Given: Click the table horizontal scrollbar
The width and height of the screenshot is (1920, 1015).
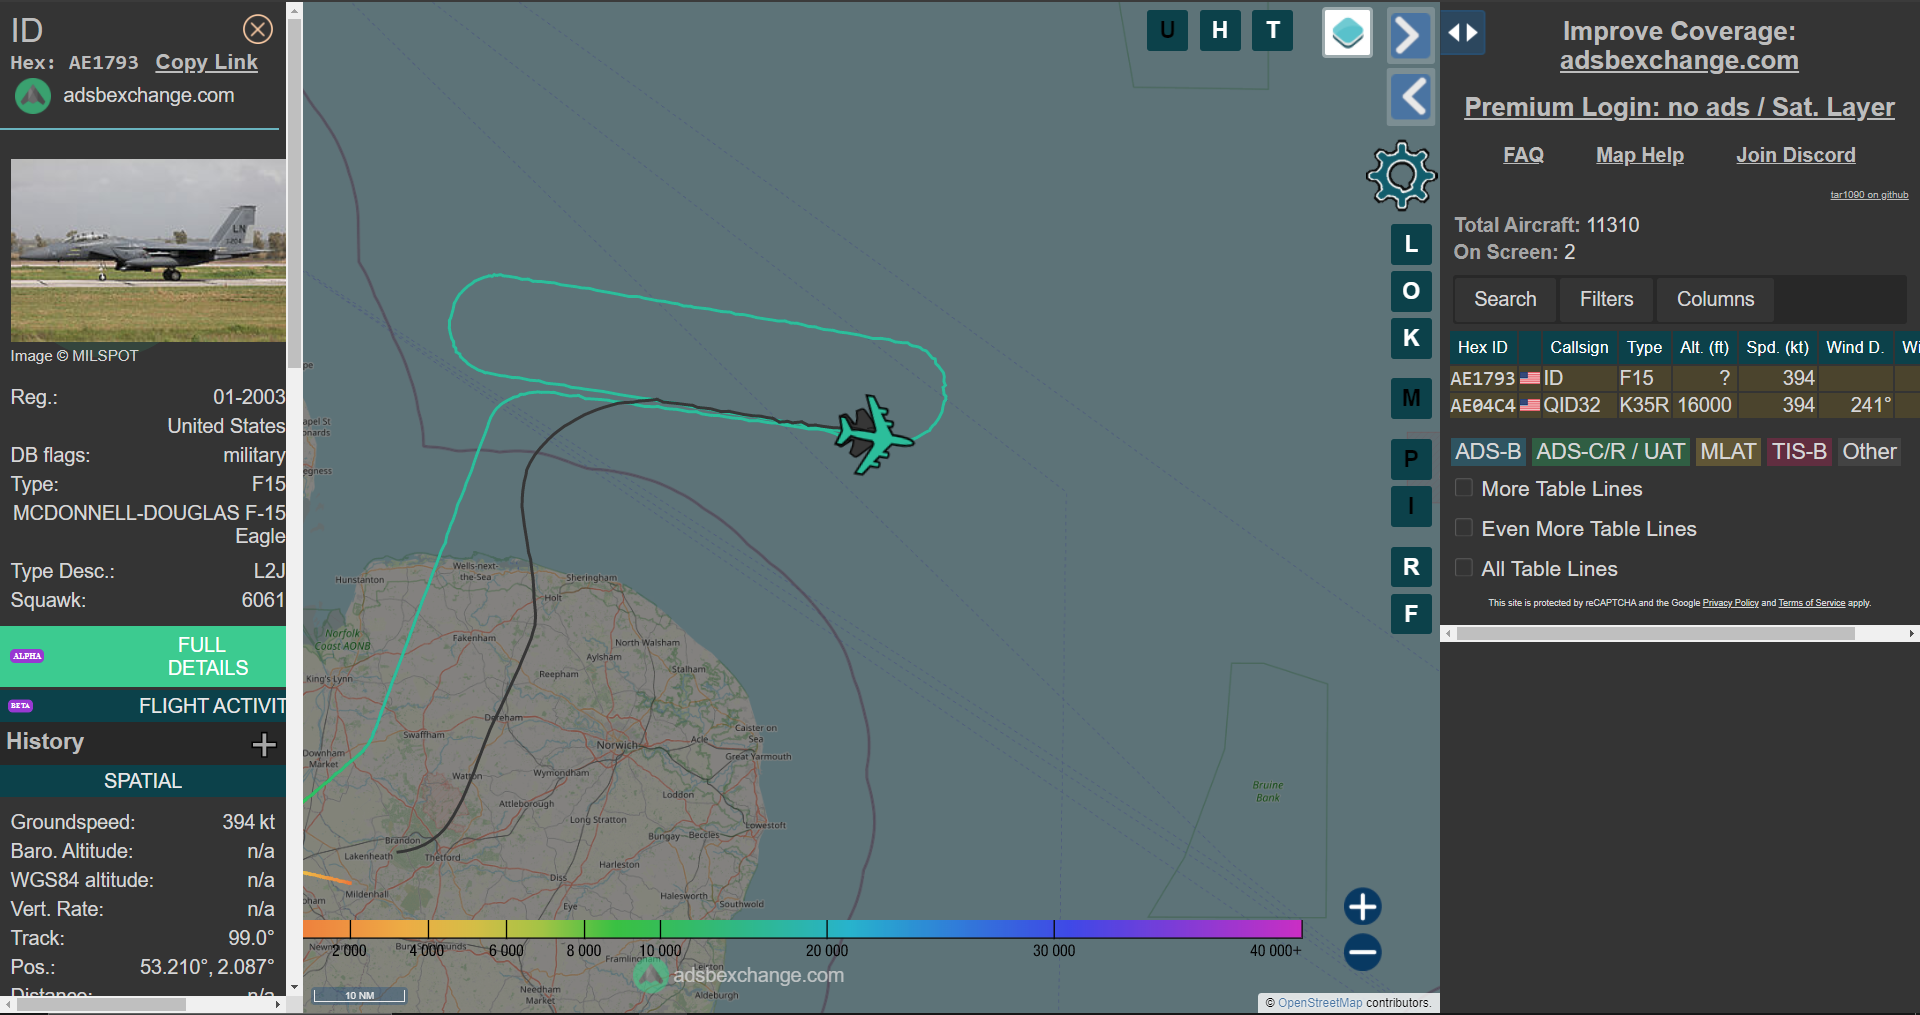Looking at the screenshot, I should click(1656, 633).
